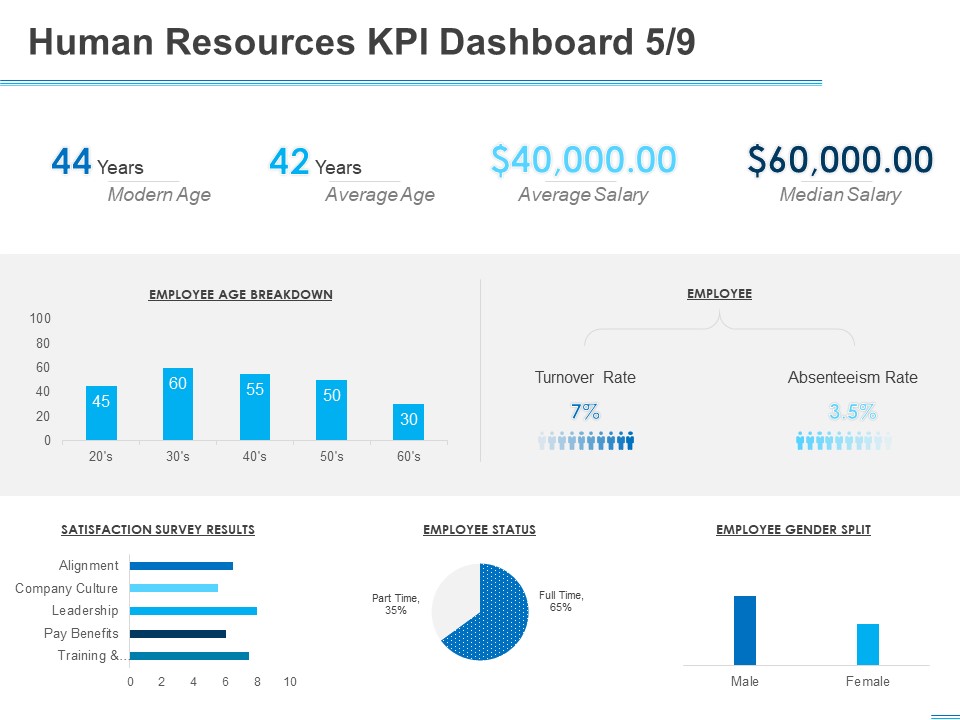This screenshot has width=960, height=720.
Task: Click the Leadership survey bar
Action: pos(193,610)
